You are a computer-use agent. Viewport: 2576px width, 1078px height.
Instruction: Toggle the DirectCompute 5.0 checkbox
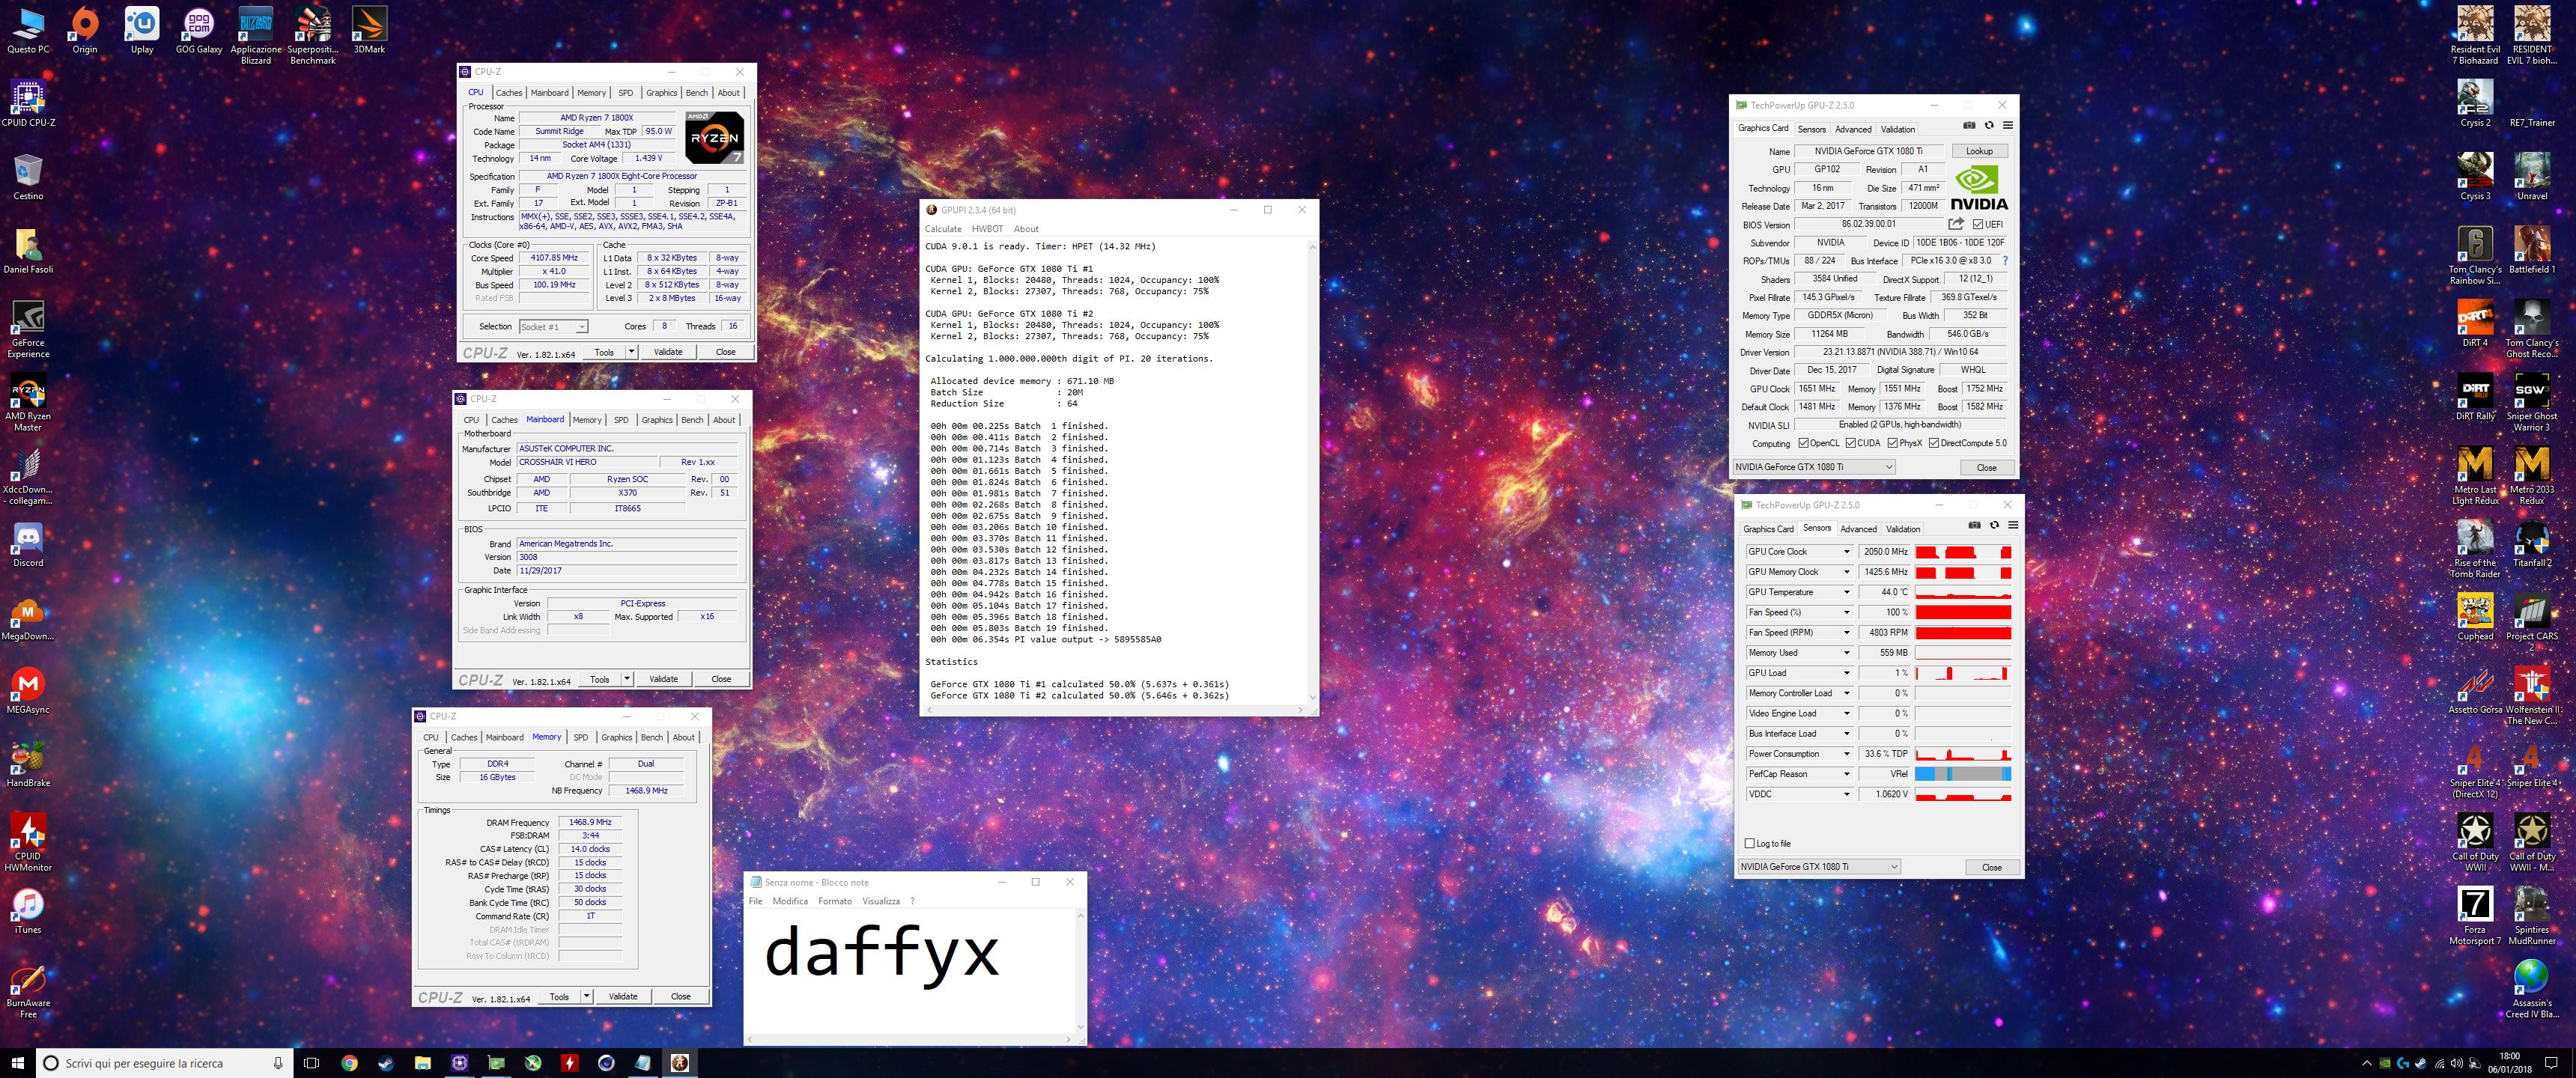point(1934,444)
